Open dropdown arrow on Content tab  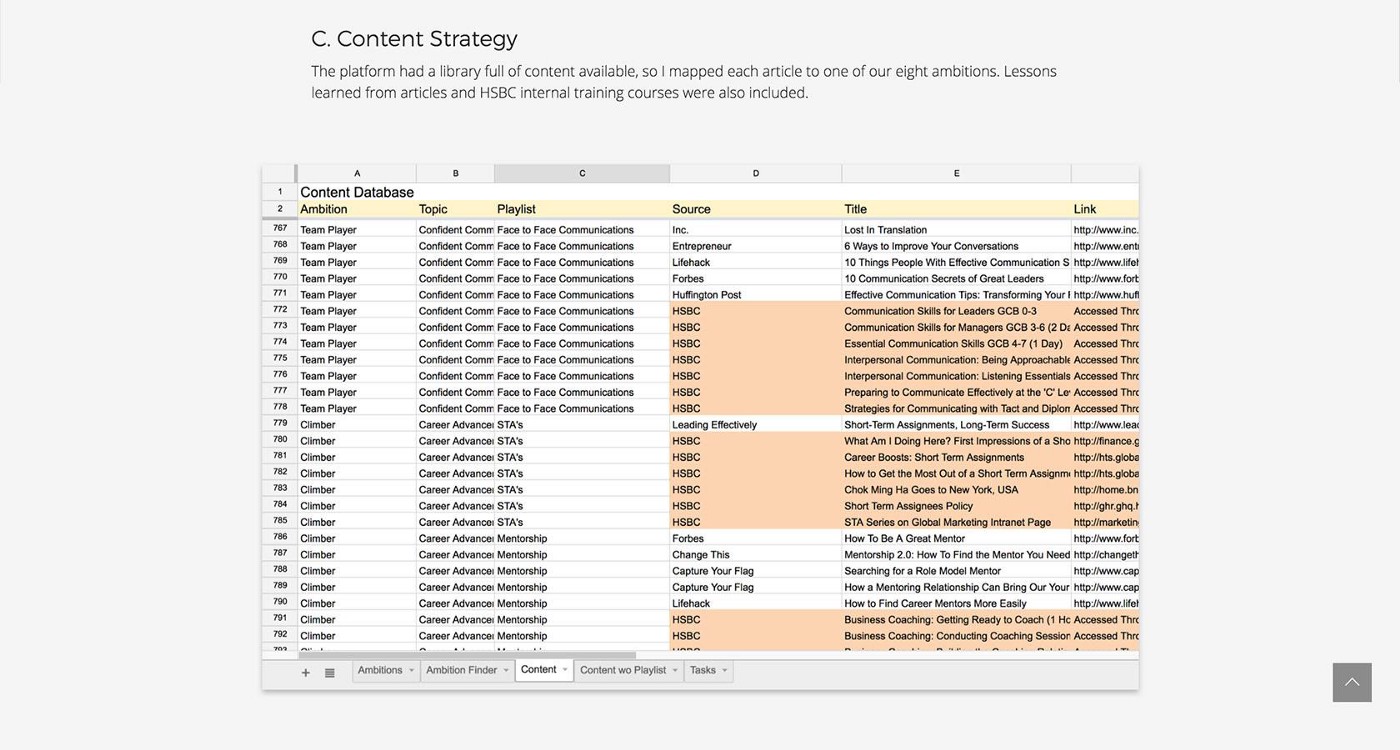[x=565, y=670]
